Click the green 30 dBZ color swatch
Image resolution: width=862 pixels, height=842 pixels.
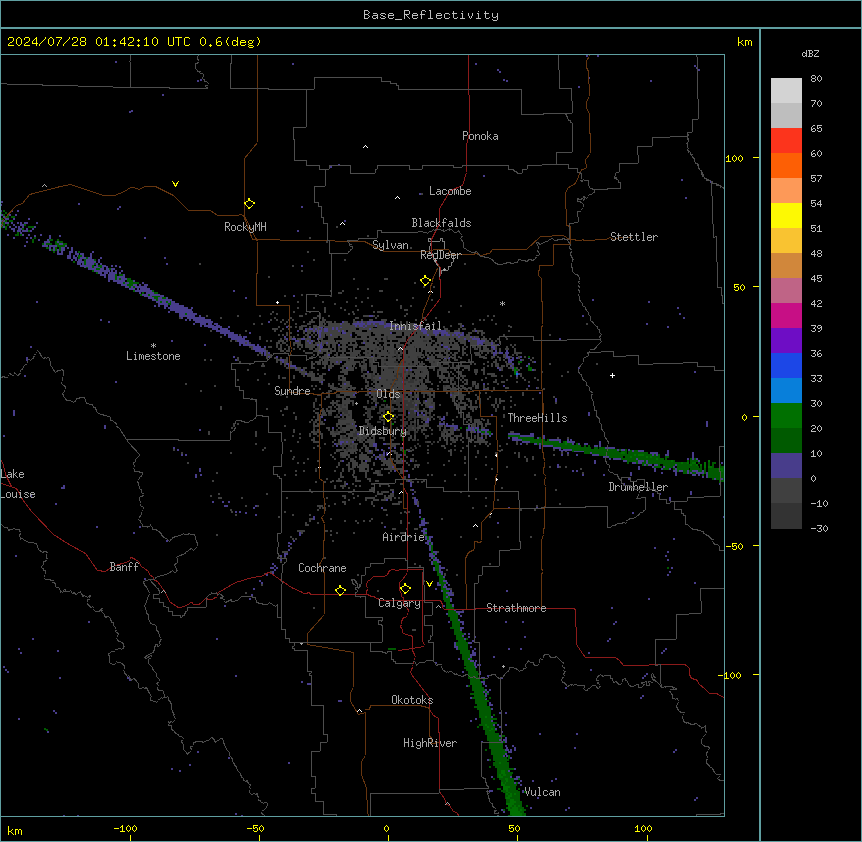click(x=786, y=416)
